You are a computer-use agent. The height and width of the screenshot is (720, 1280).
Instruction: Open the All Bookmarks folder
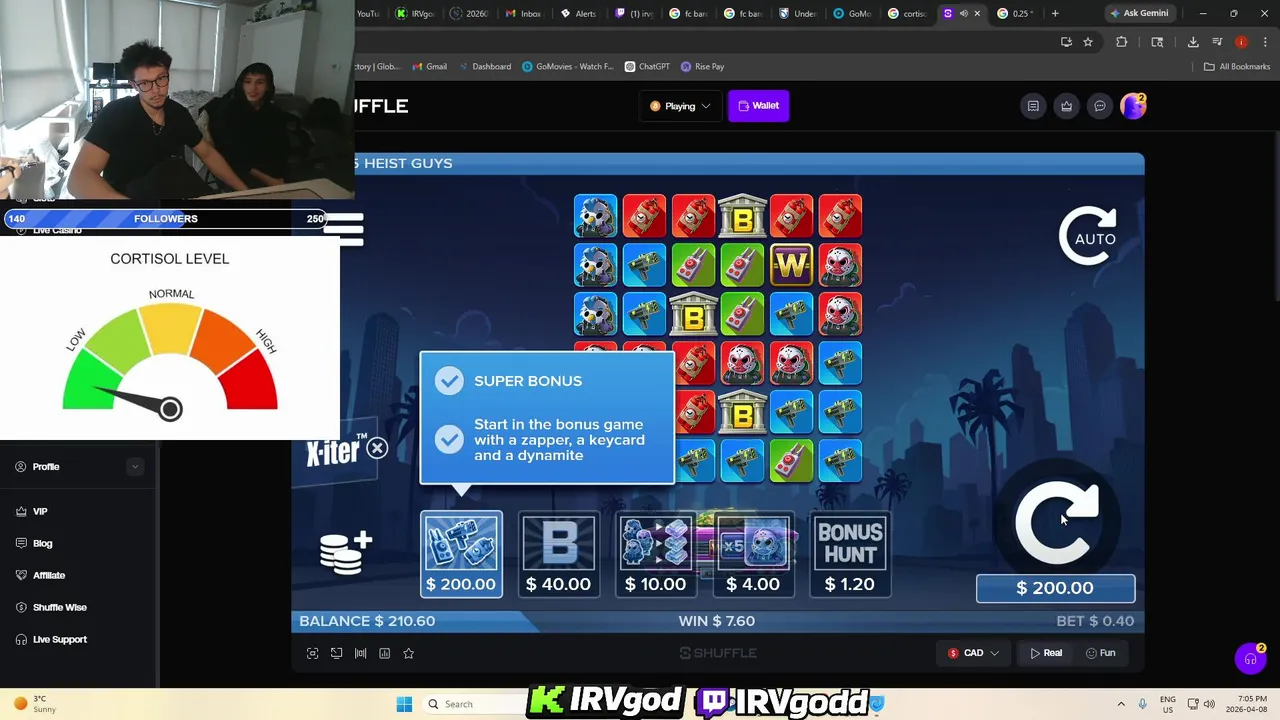click(1237, 66)
